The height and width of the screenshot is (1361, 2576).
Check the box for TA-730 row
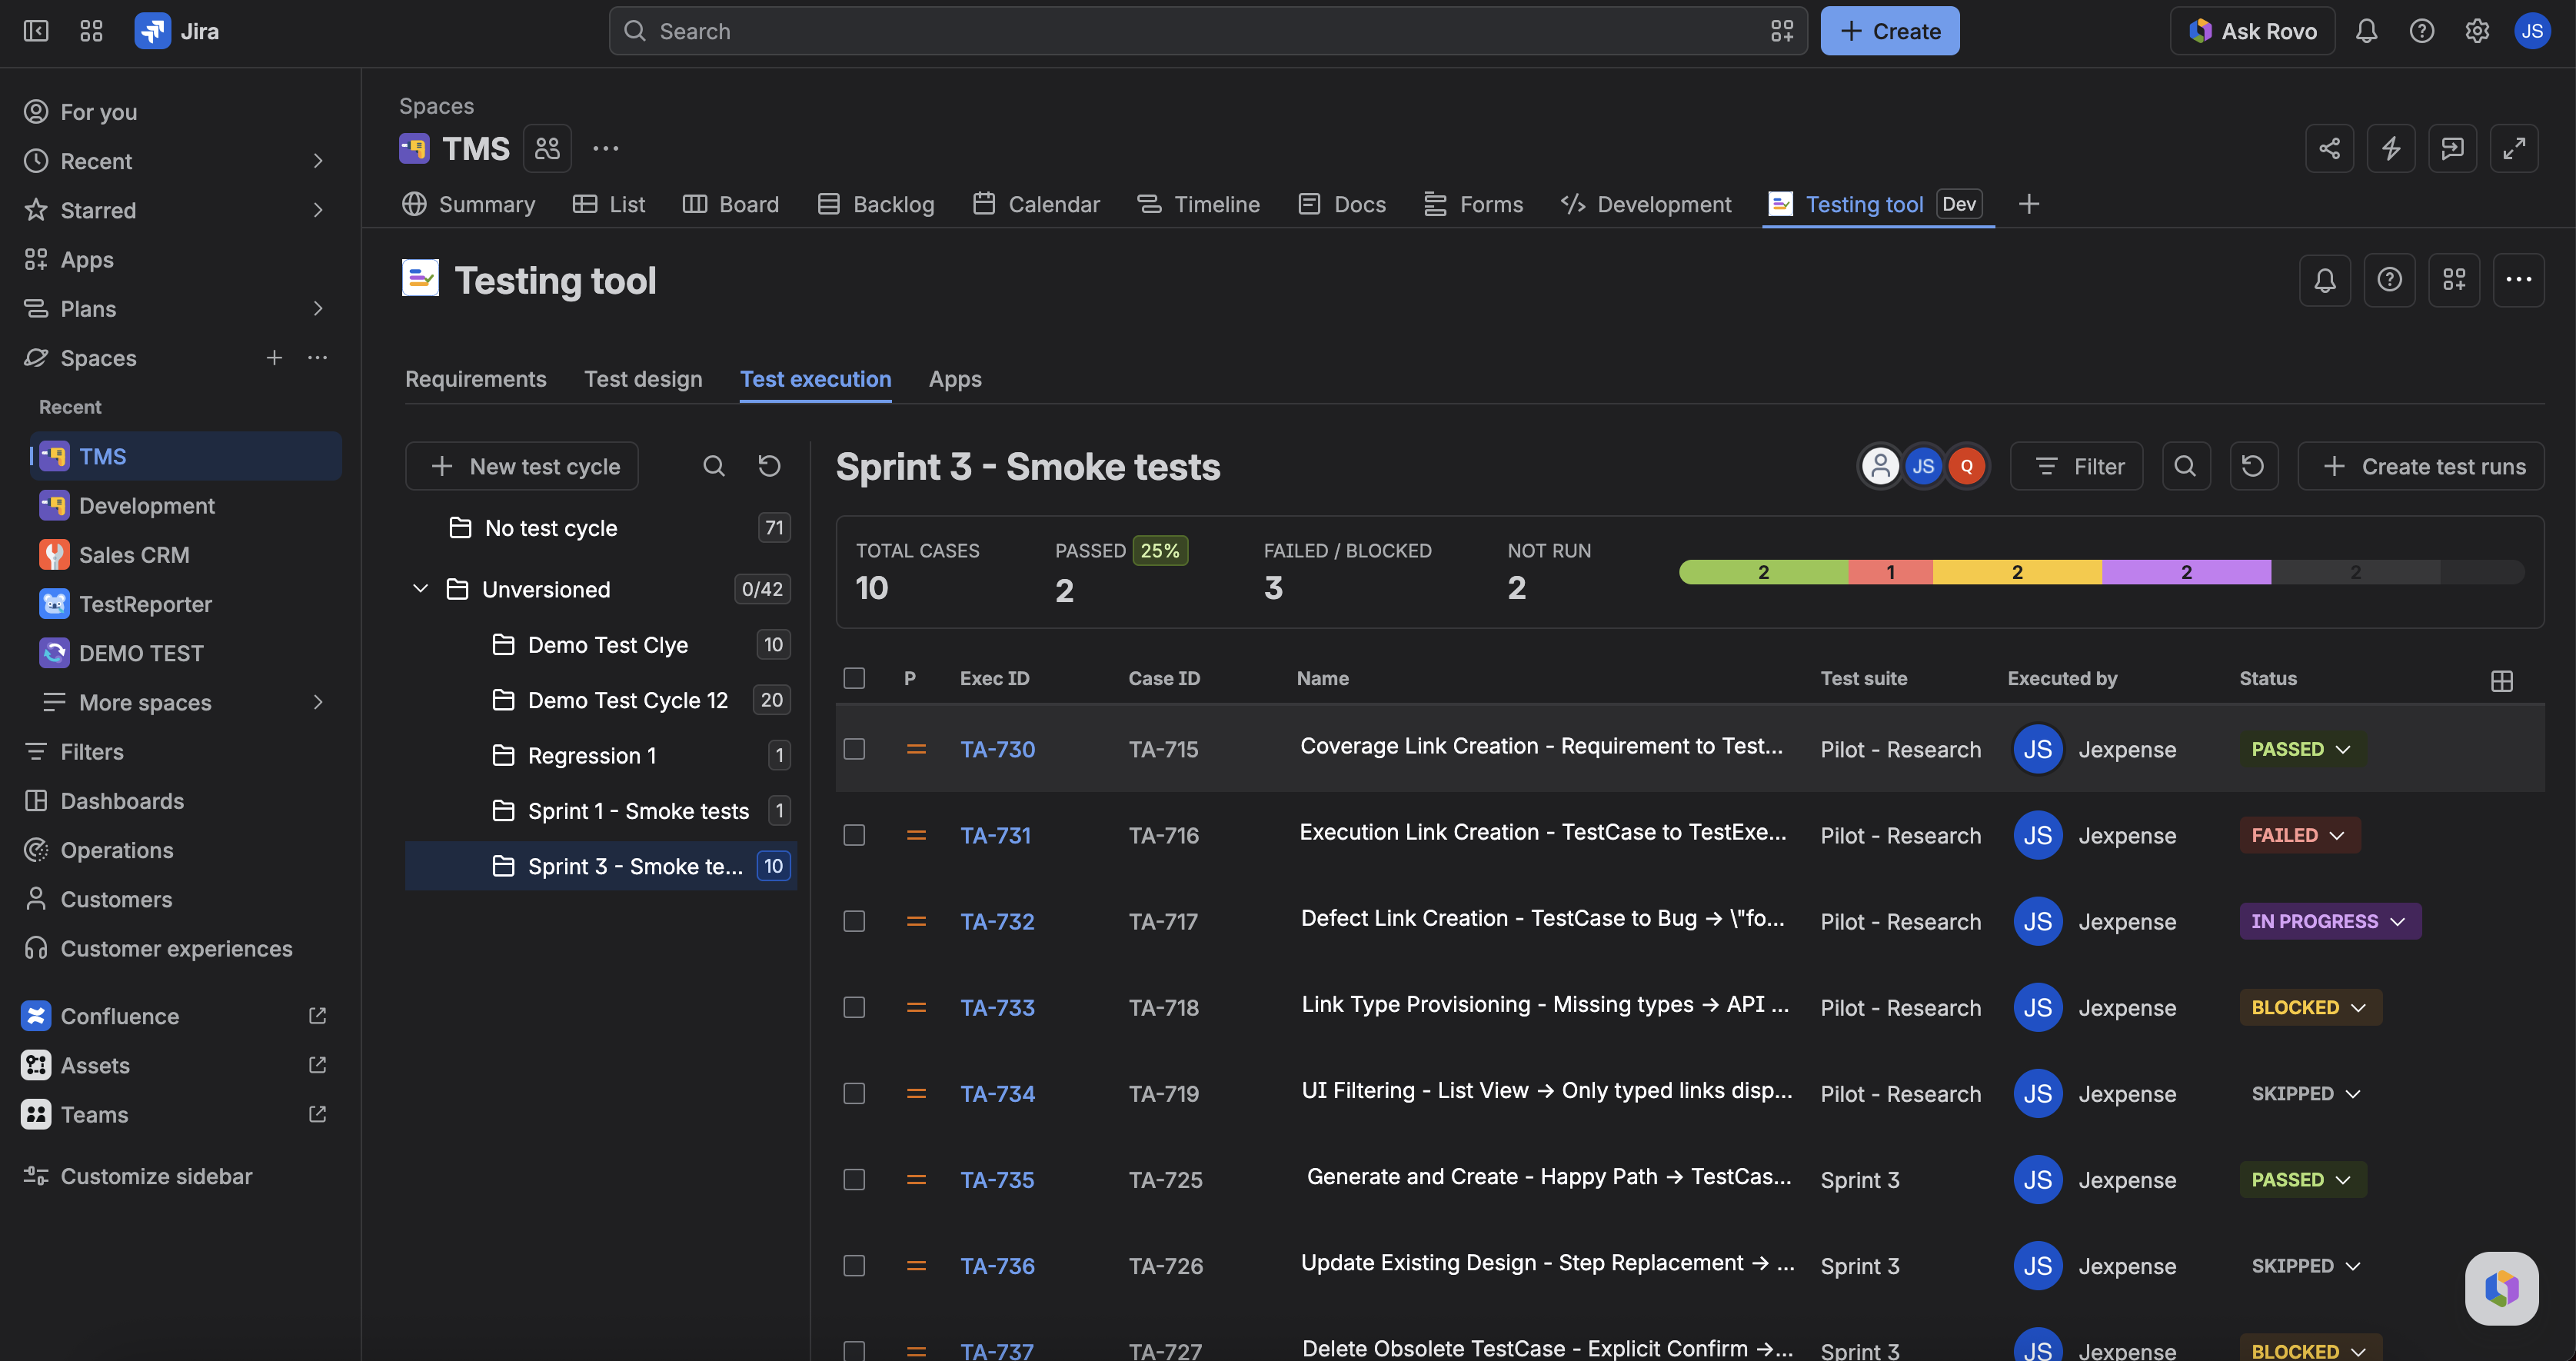(x=854, y=749)
